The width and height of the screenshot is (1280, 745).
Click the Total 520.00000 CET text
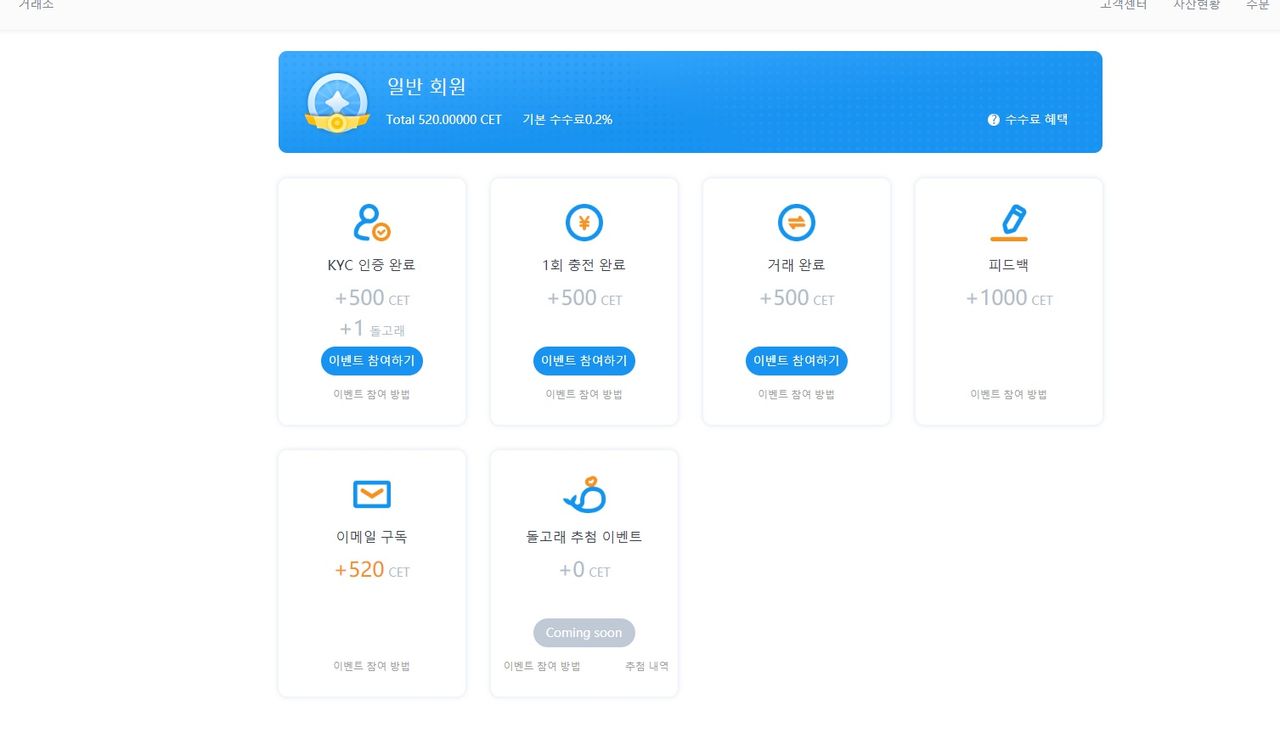[444, 120]
